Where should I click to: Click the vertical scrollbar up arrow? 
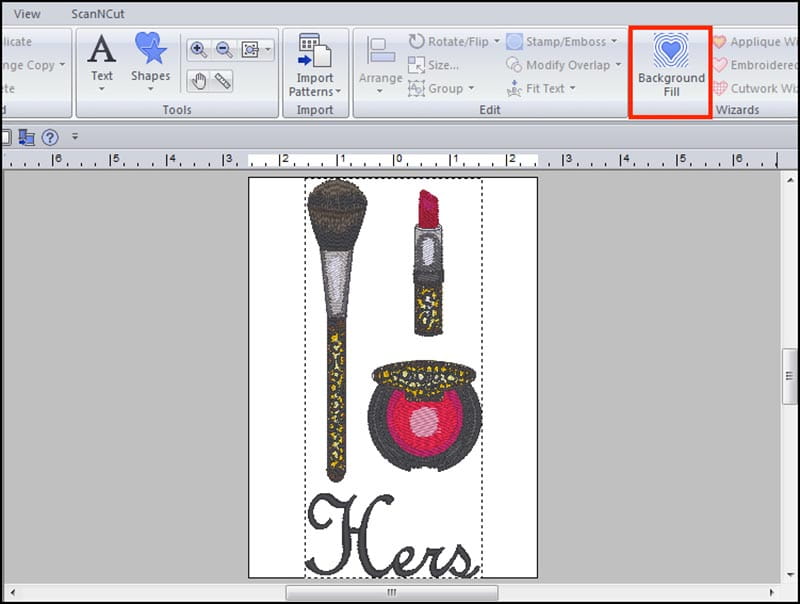tap(790, 180)
